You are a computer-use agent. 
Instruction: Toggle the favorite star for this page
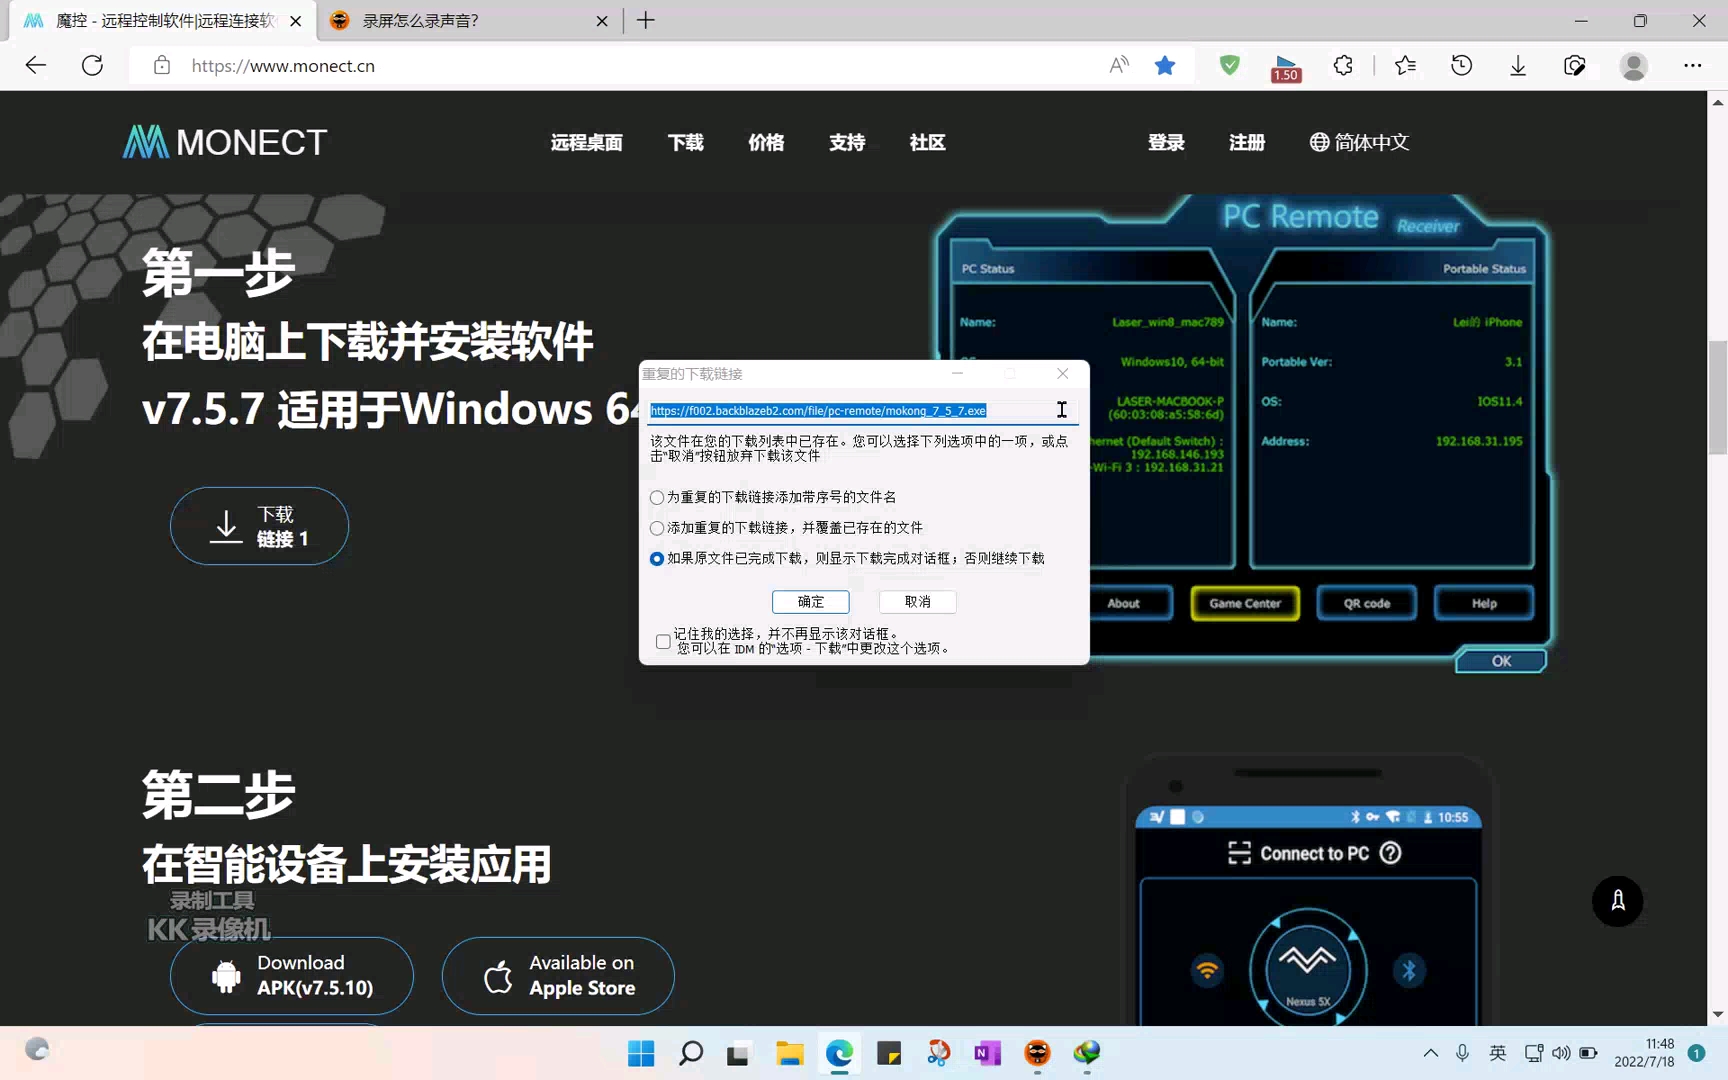click(x=1165, y=66)
